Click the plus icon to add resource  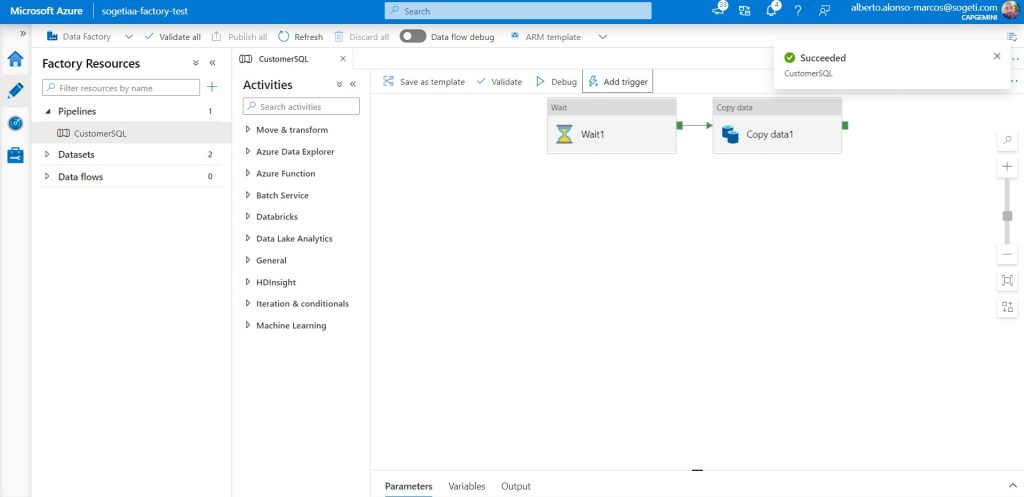[212, 88]
